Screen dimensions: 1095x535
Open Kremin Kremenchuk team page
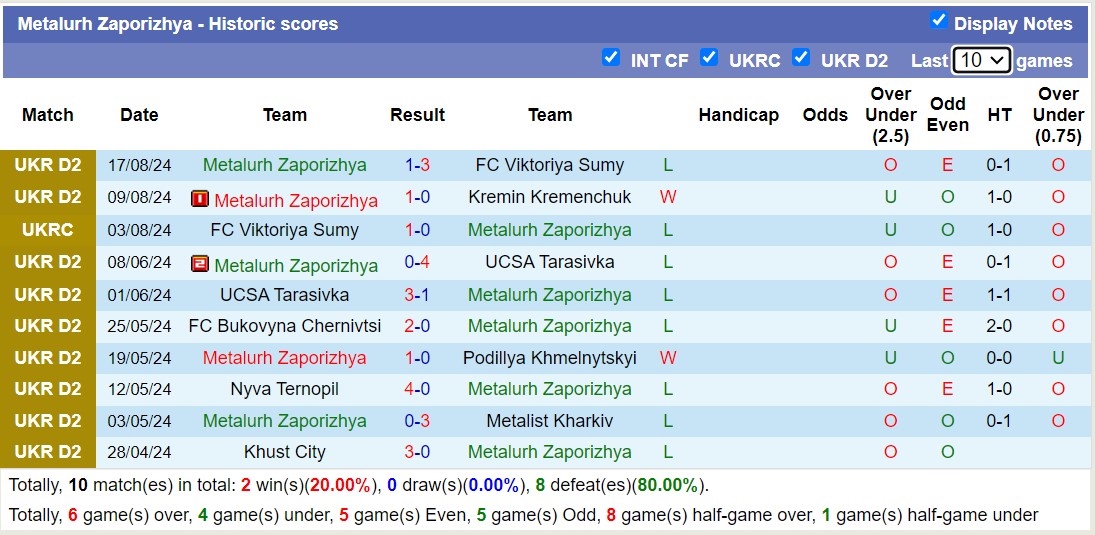[x=550, y=197]
